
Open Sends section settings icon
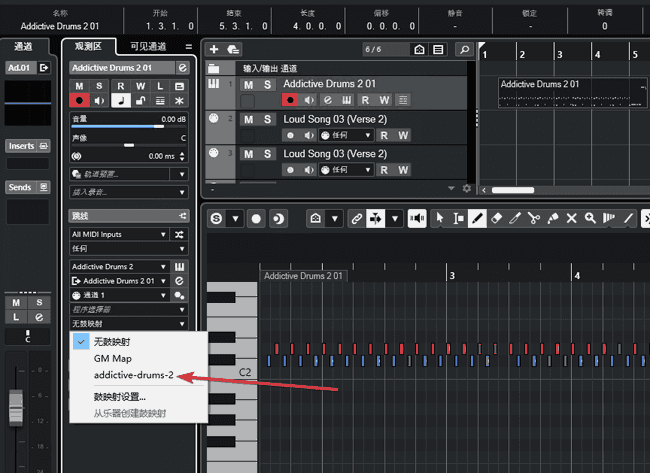44,187
